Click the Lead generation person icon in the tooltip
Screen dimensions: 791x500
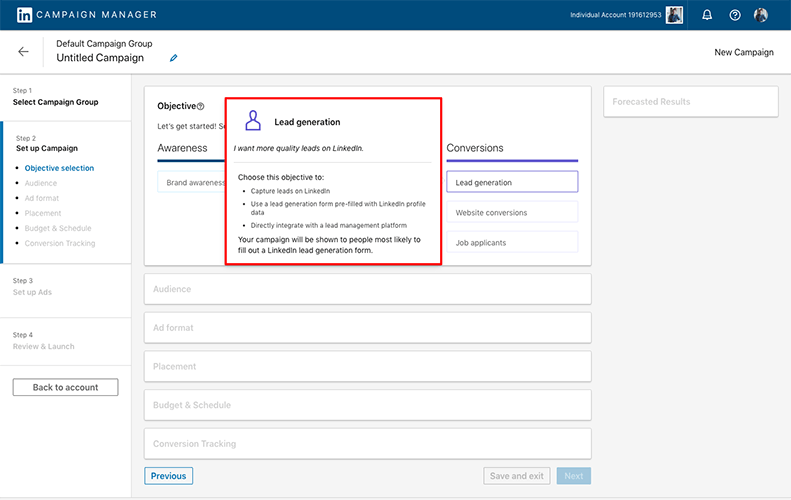coord(253,121)
